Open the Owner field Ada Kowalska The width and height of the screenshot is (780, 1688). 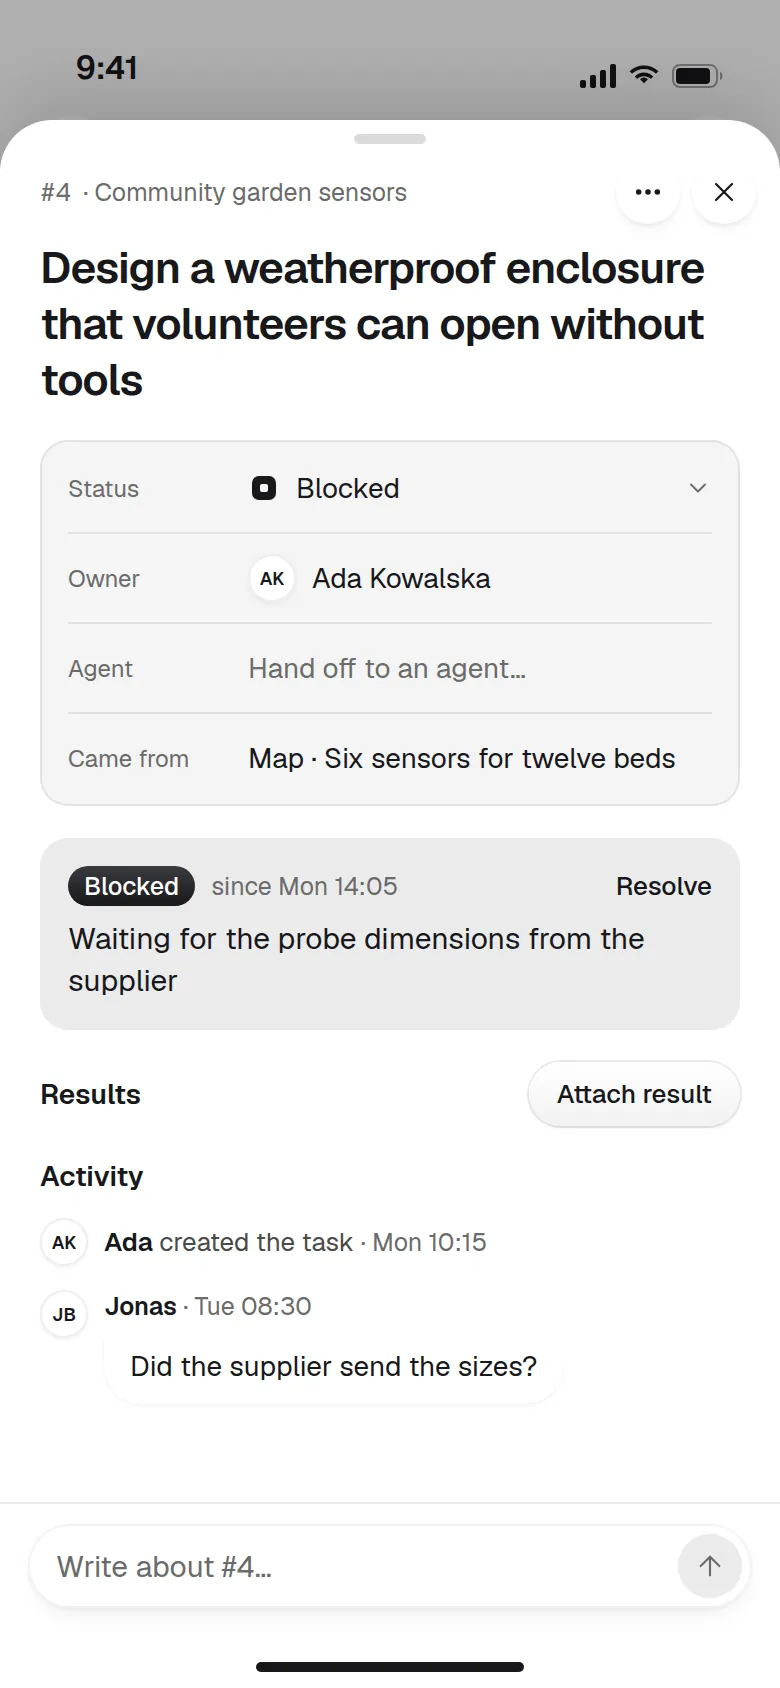(x=390, y=578)
